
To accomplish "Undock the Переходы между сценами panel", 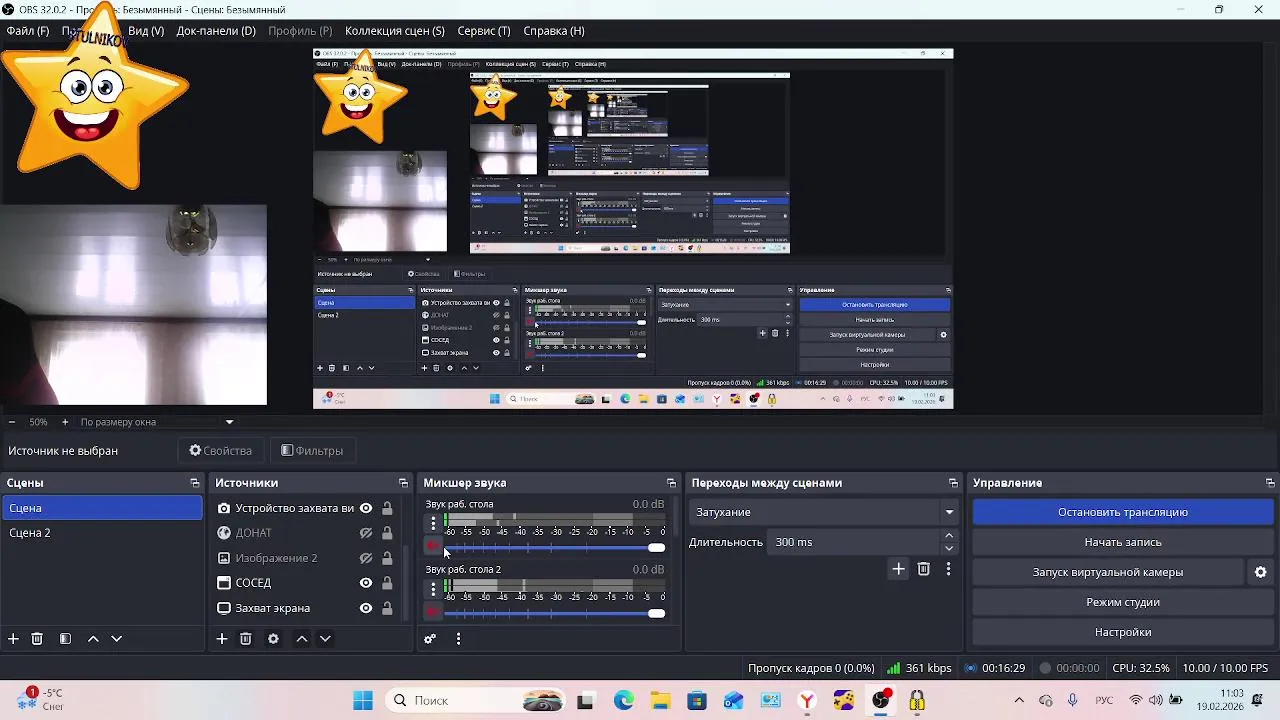I will tap(953, 483).
